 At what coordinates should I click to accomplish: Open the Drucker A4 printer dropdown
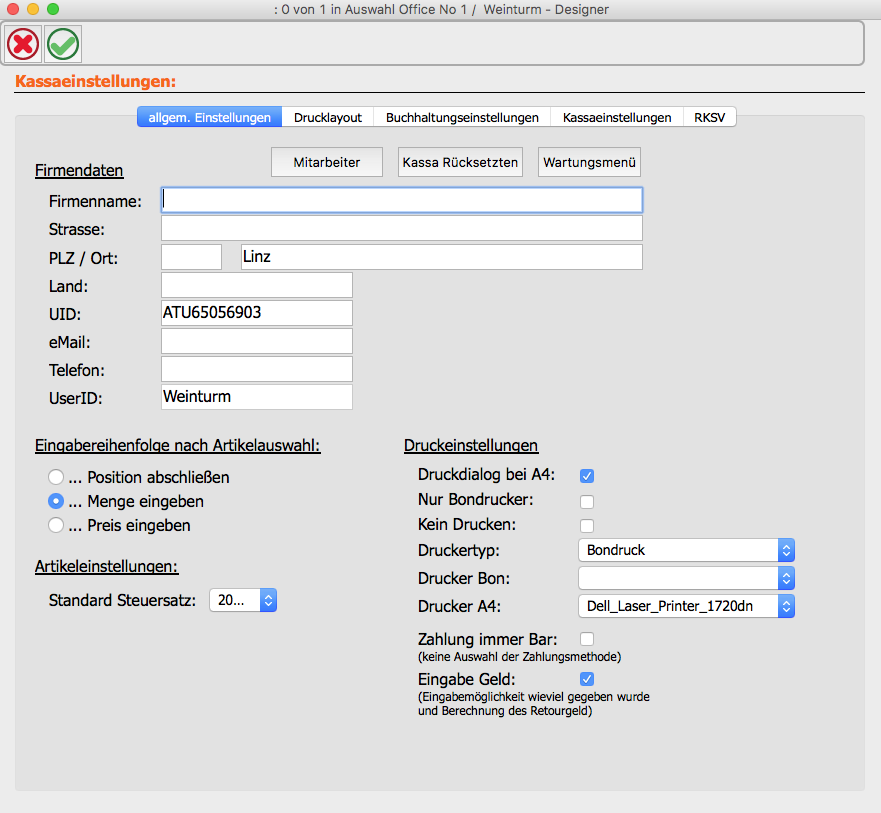[x=686, y=606]
